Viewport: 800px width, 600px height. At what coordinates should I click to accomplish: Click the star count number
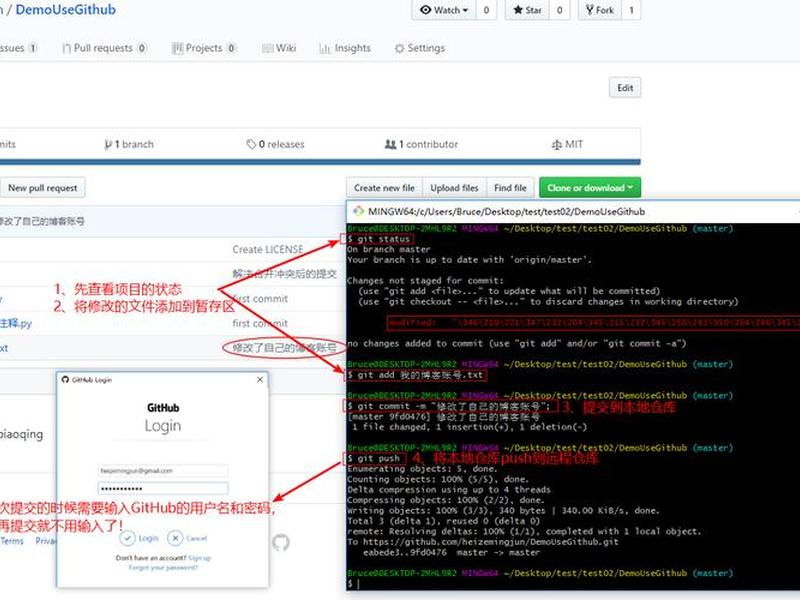point(559,10)
